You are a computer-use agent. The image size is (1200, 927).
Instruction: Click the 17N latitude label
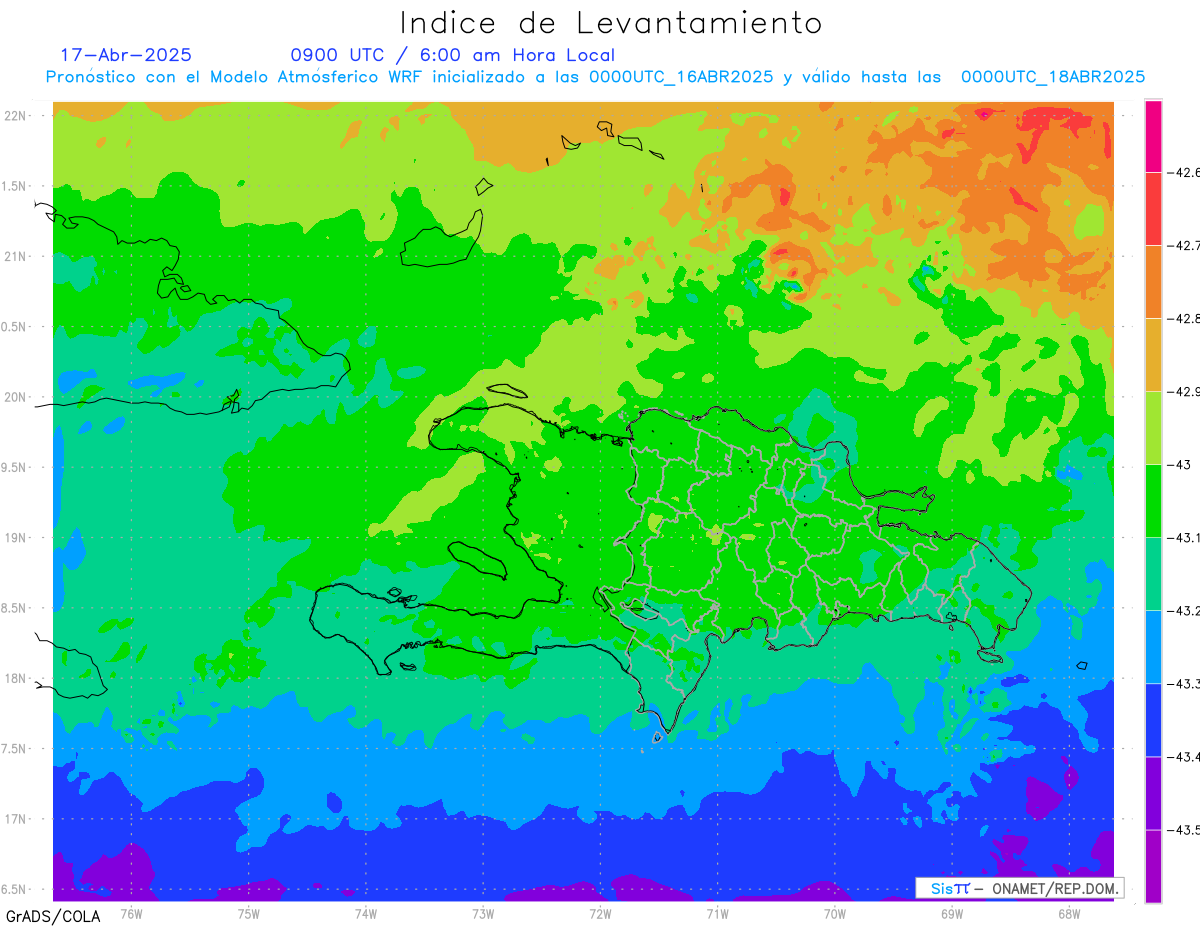point(16,819)
